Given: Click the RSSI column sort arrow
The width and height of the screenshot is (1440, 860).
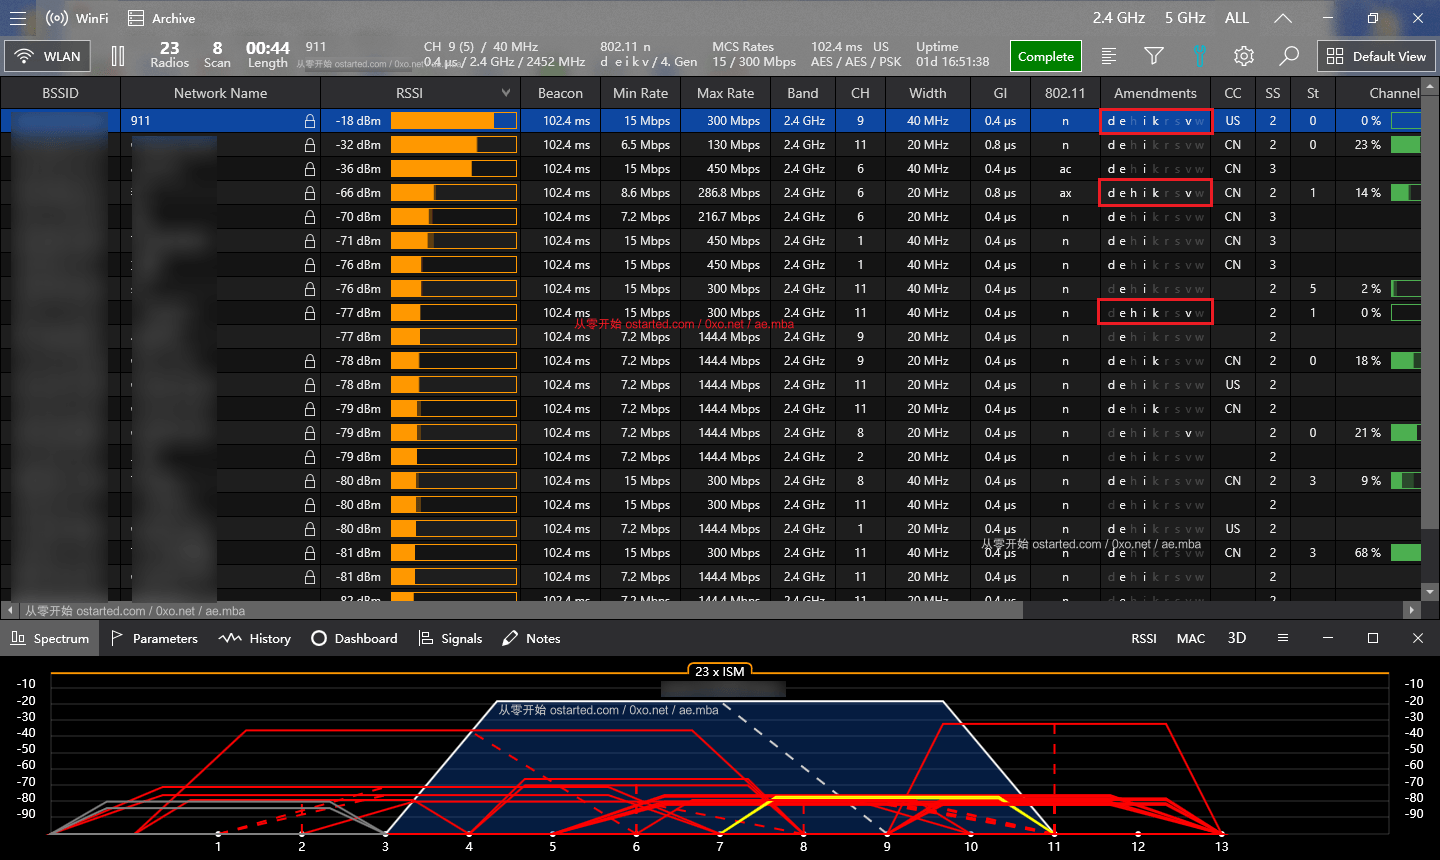Looking at the screenshot, I should 506,93.
